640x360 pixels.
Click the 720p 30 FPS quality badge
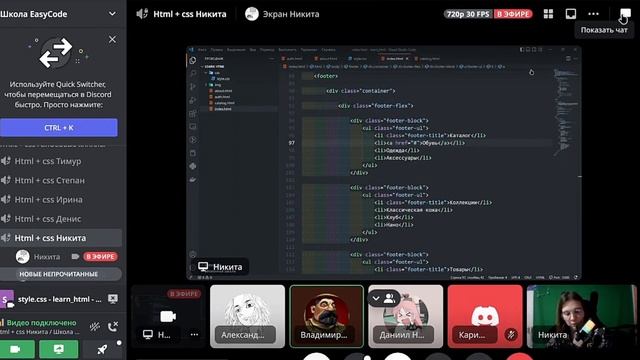point(468,14)
